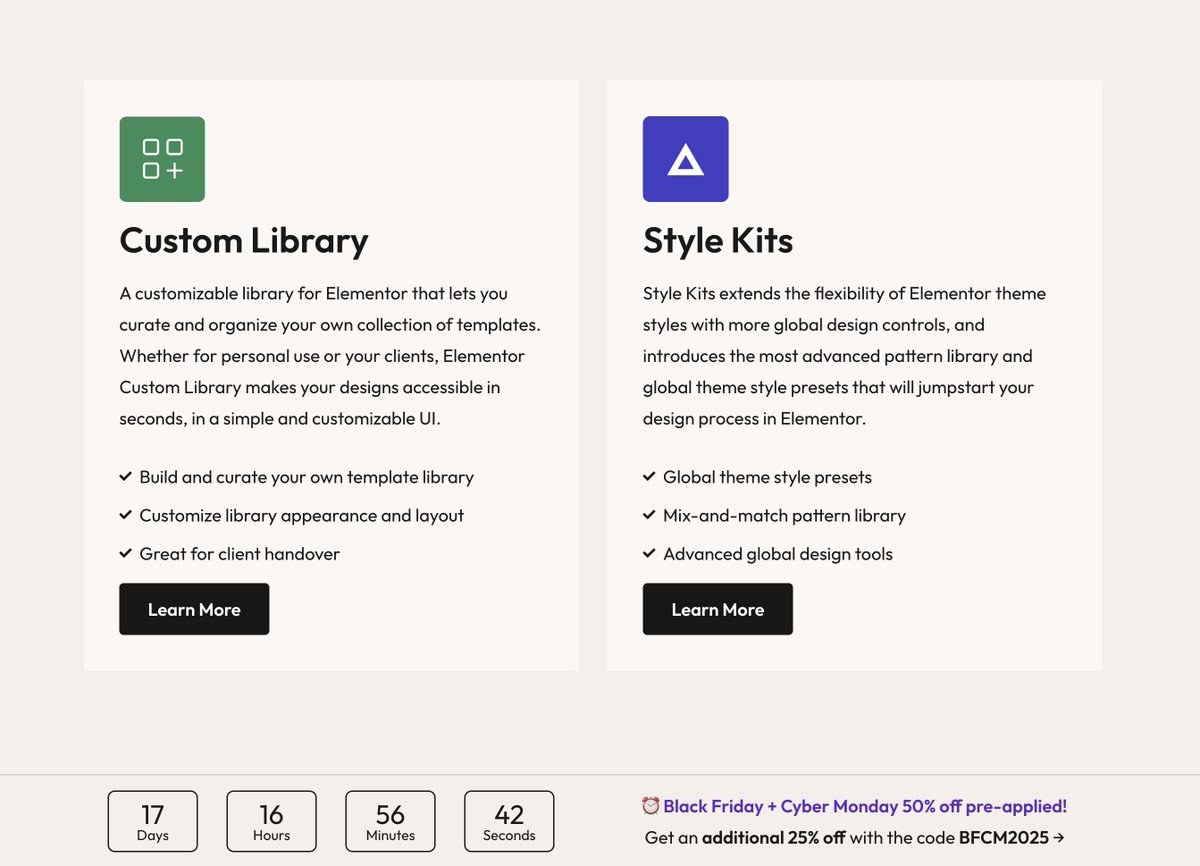
Task: Click the countdown Hours box
Action: tap(271, 821)
